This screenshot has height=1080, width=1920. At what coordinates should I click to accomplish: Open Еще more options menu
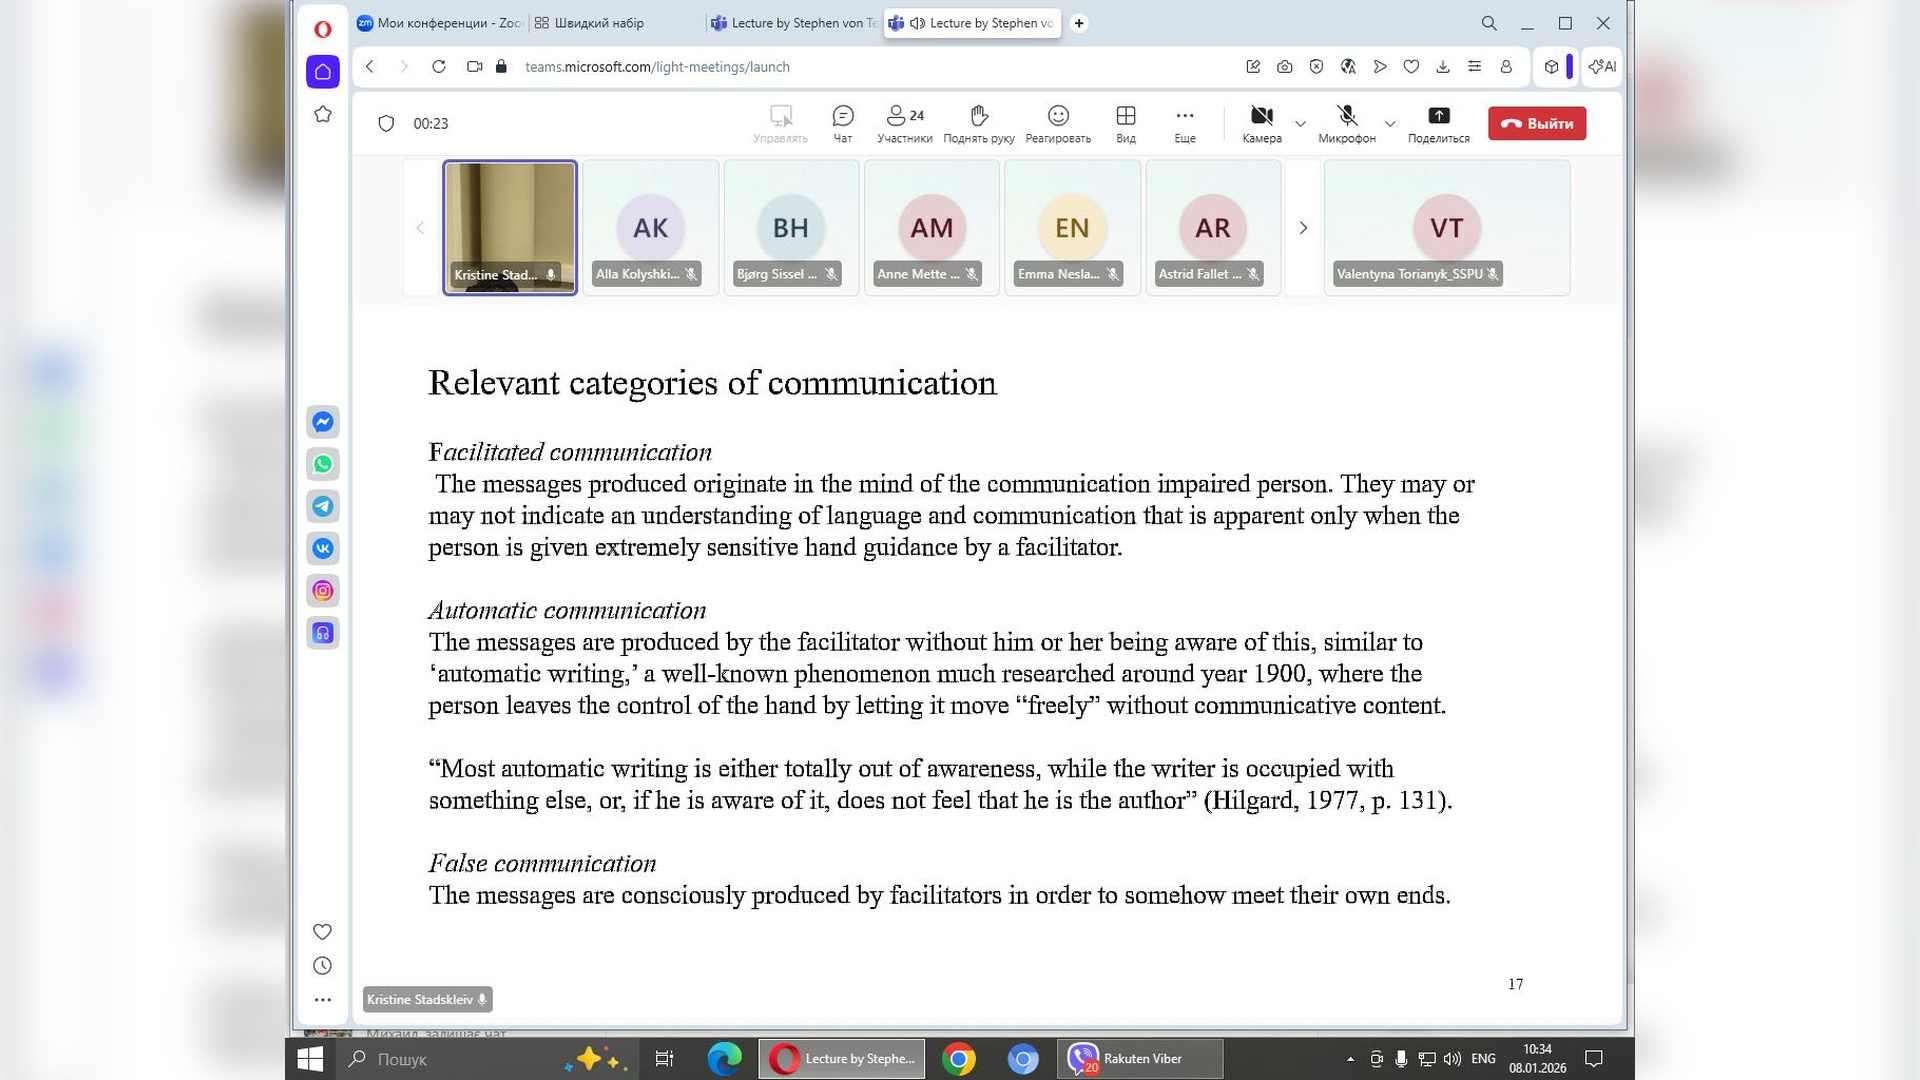(x=1184, y=123)
